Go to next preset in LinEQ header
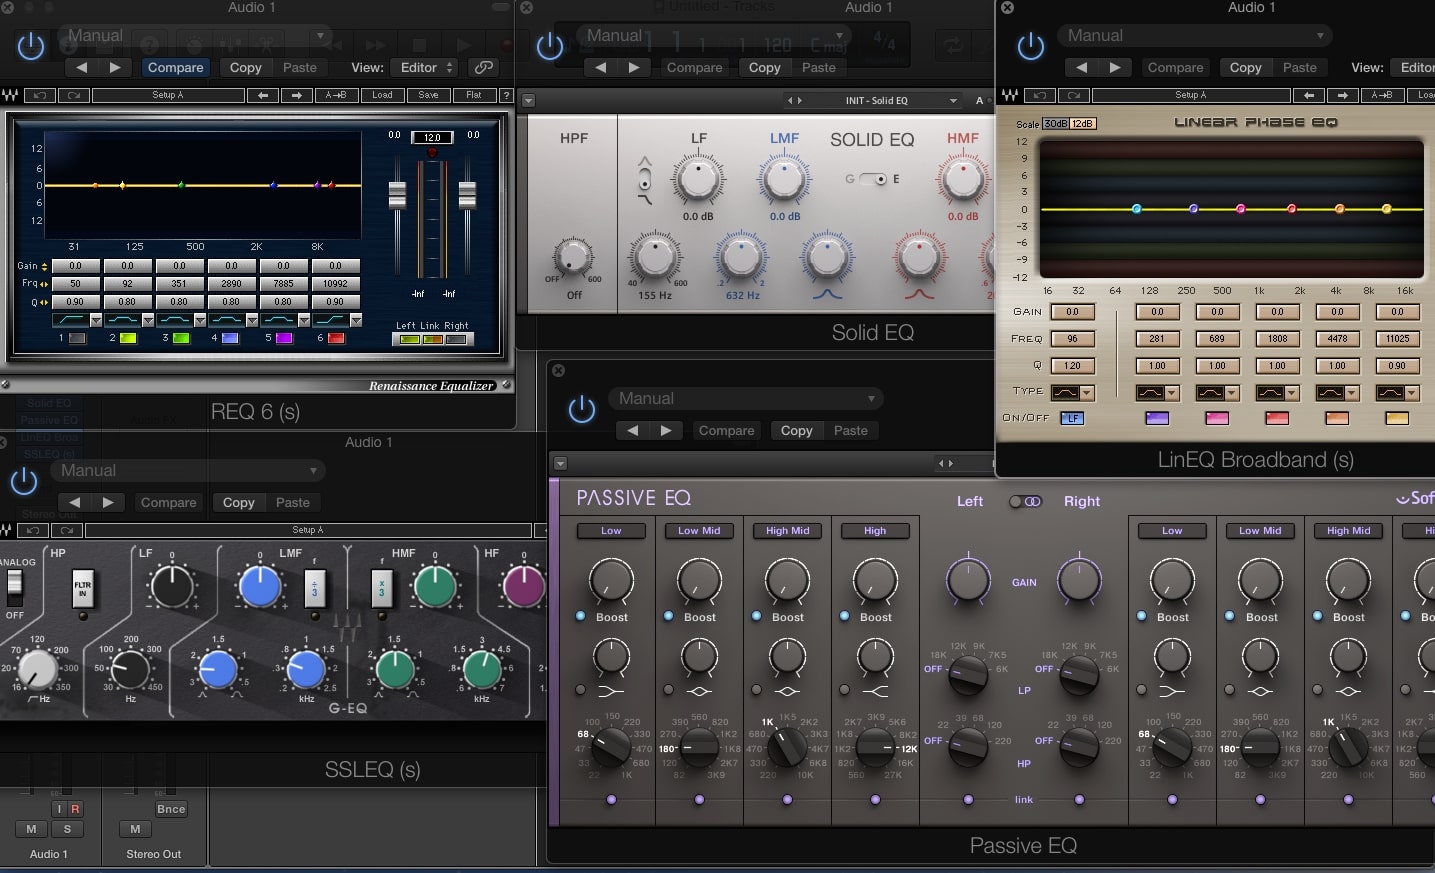The width and height of the screenshot is (1435, 873). (x=1115, y=68)
